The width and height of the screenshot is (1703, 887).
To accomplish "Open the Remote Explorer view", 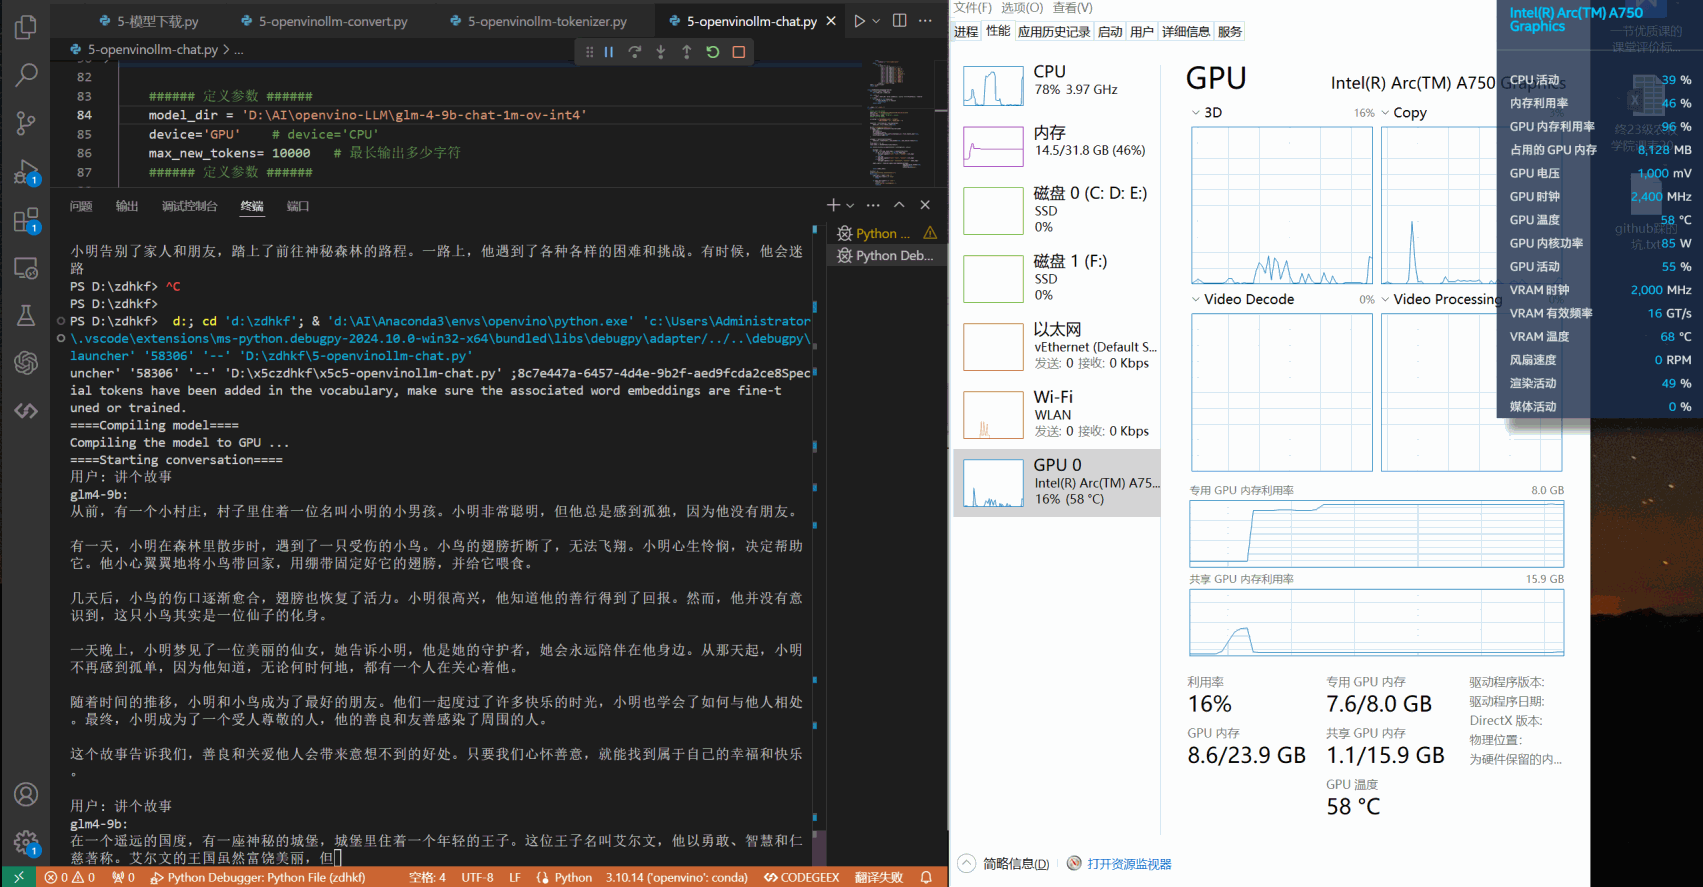I will (x=26, y=268).
